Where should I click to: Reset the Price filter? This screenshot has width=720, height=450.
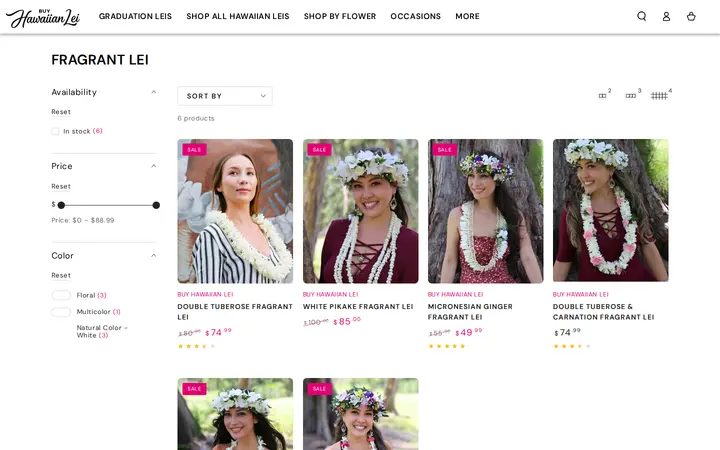pos(61,186)
